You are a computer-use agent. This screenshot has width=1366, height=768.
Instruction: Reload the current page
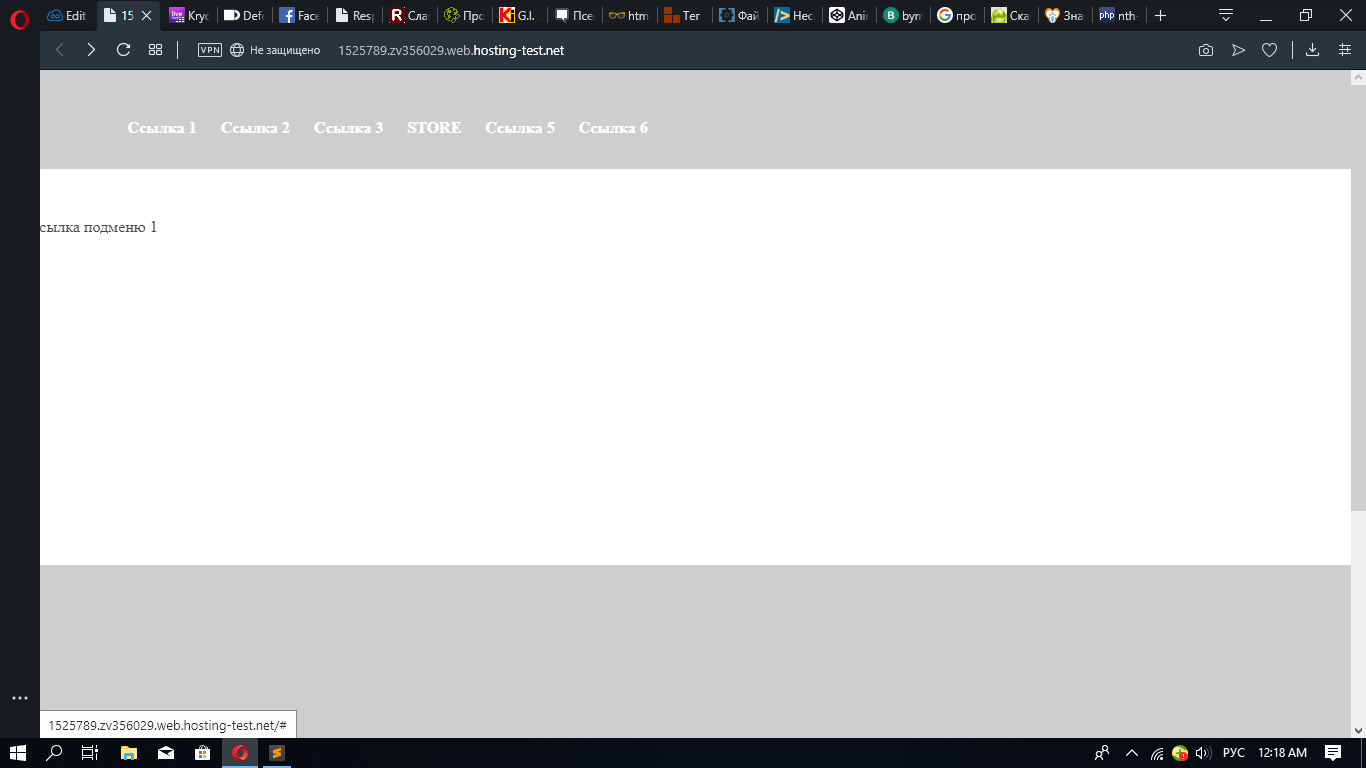[123, 50]
